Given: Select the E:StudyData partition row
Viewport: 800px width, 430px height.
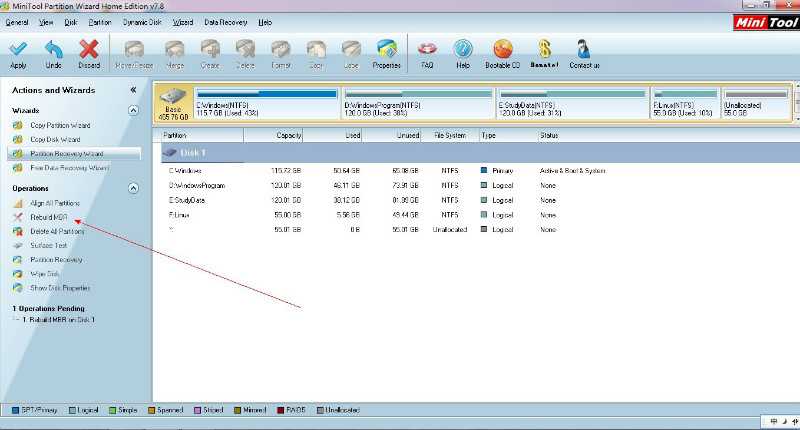Looking at the screenshot, I should 480,200.
